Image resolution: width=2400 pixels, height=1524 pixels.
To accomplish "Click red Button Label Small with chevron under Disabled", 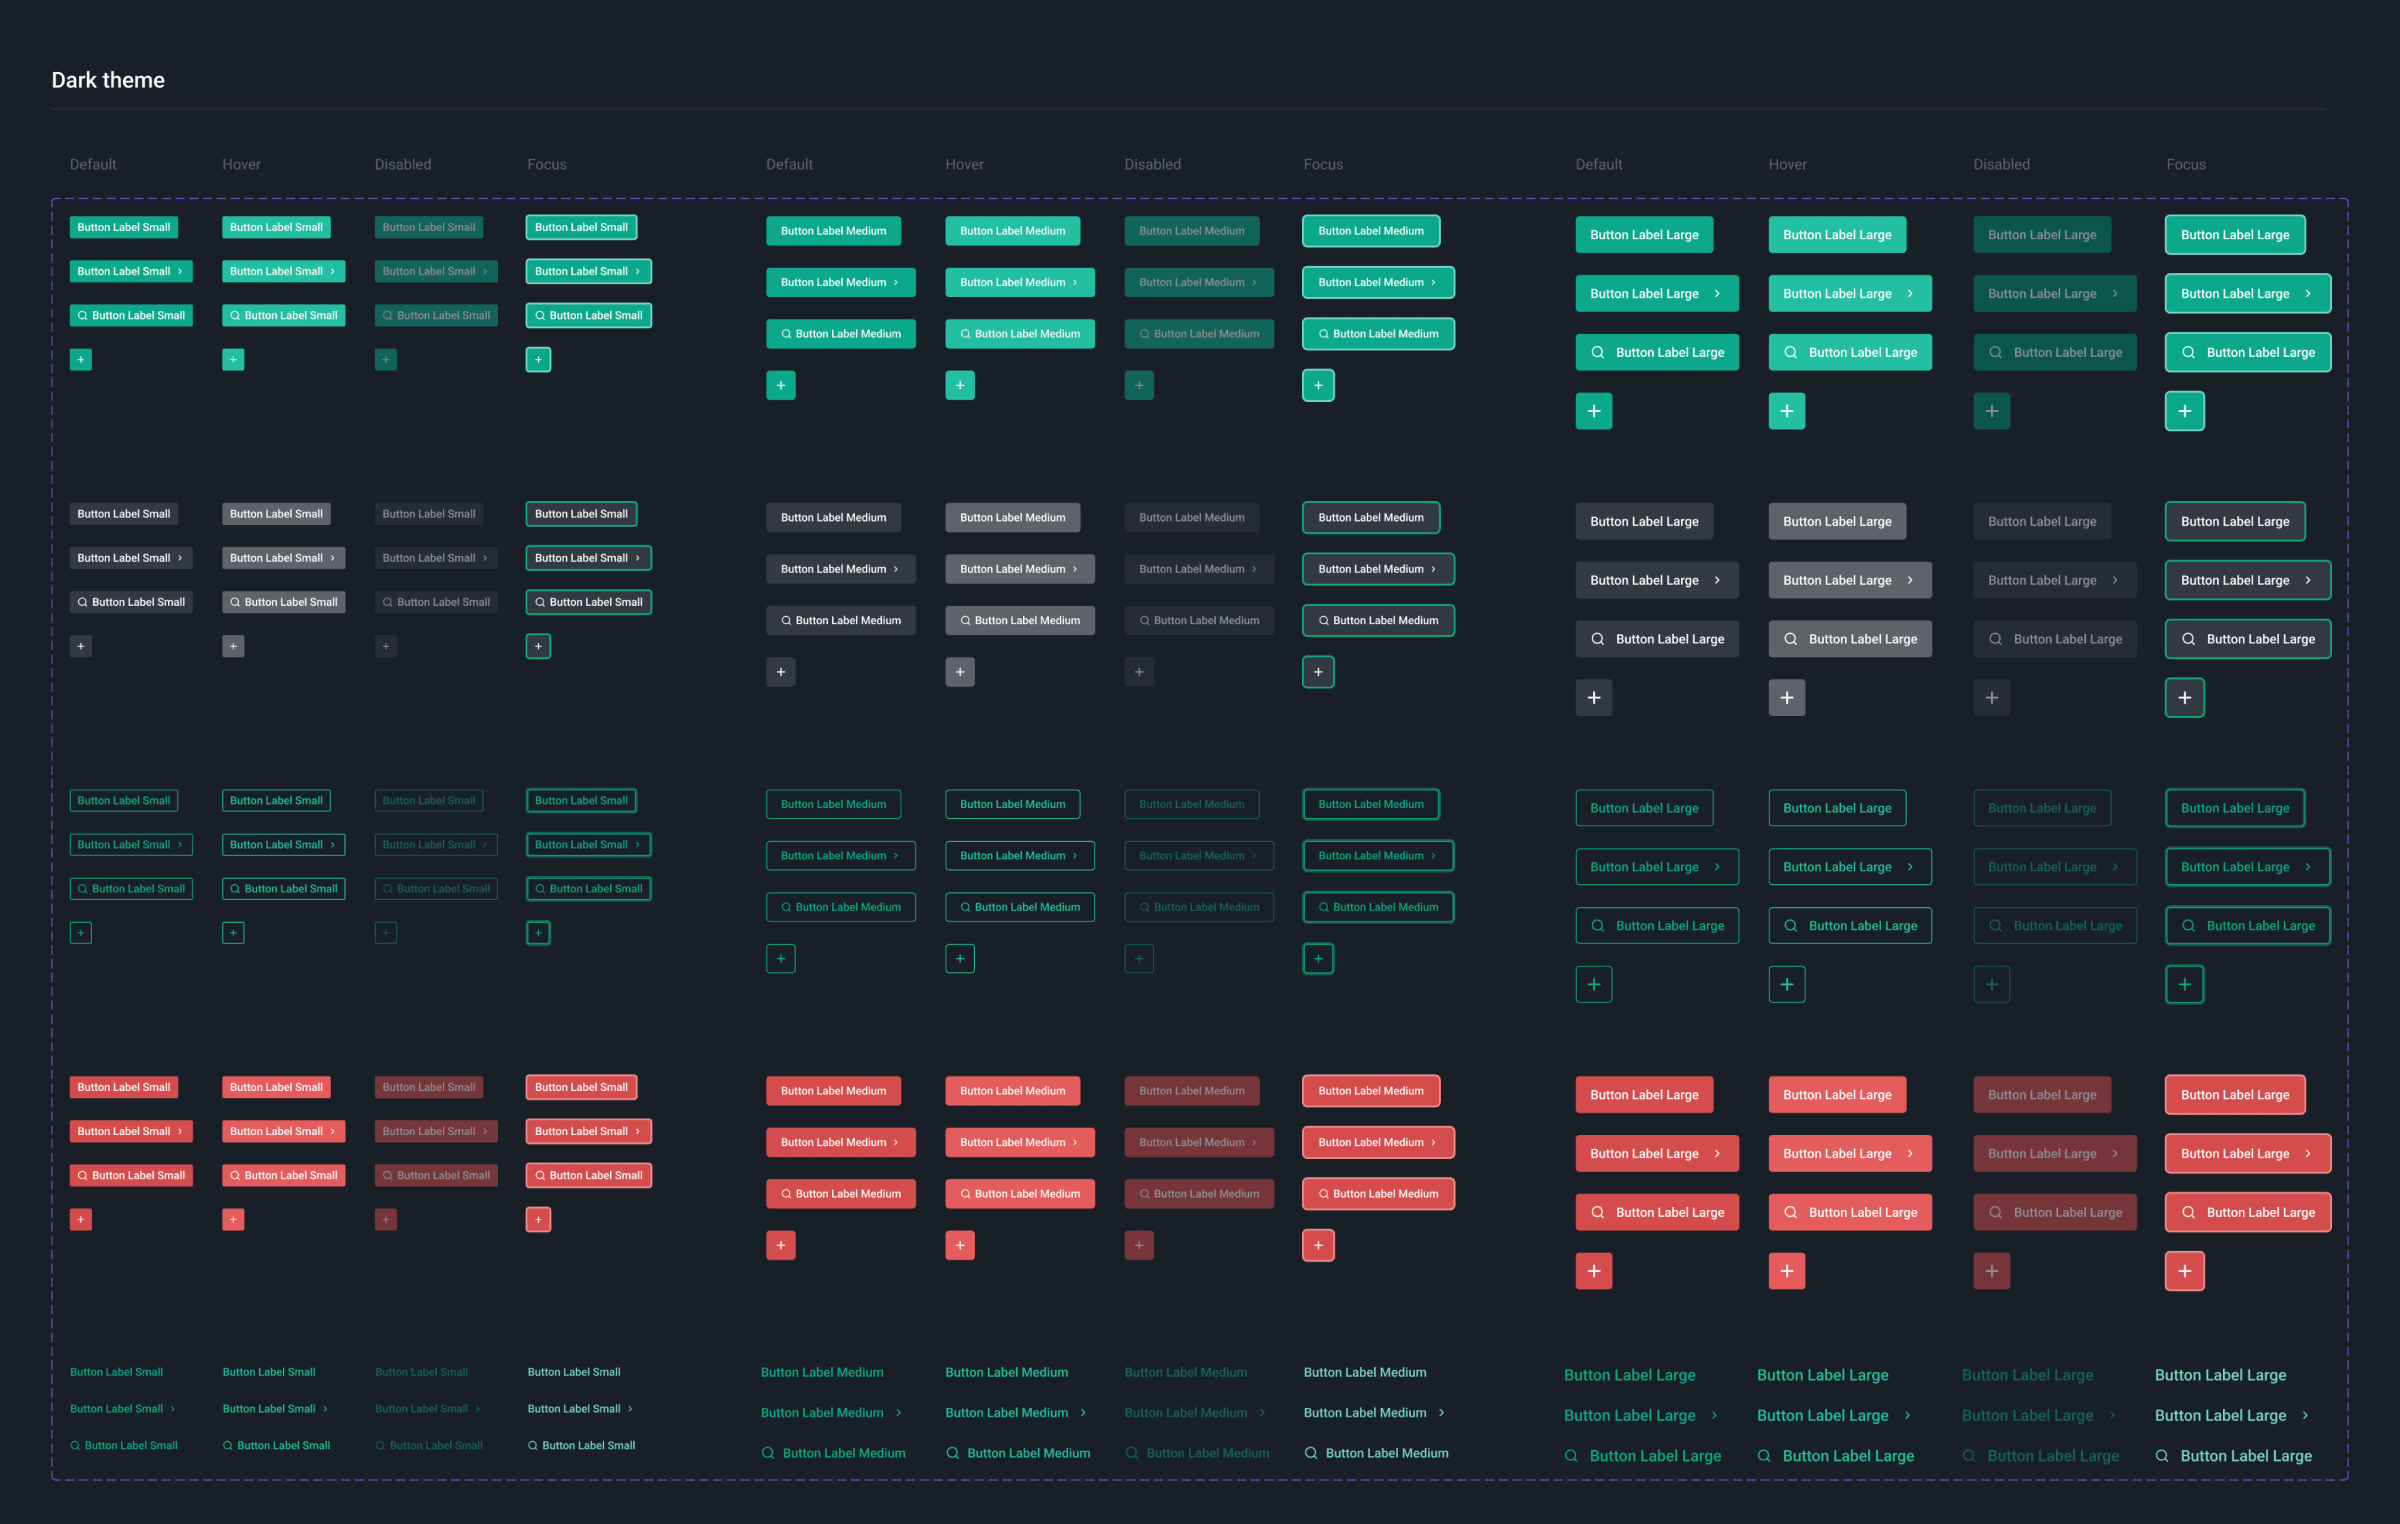I will pyautogui.click(x=436, y=1132).
